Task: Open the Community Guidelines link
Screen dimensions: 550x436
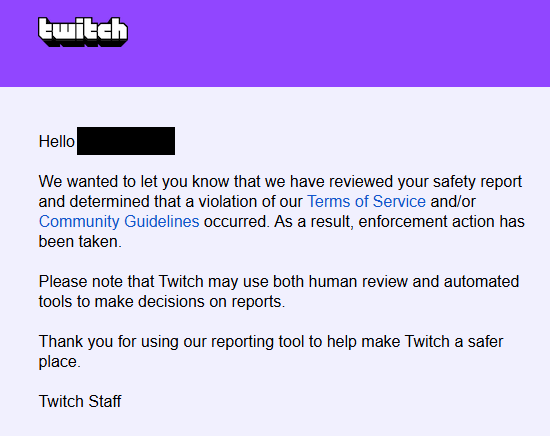Action: click(119, 222)
